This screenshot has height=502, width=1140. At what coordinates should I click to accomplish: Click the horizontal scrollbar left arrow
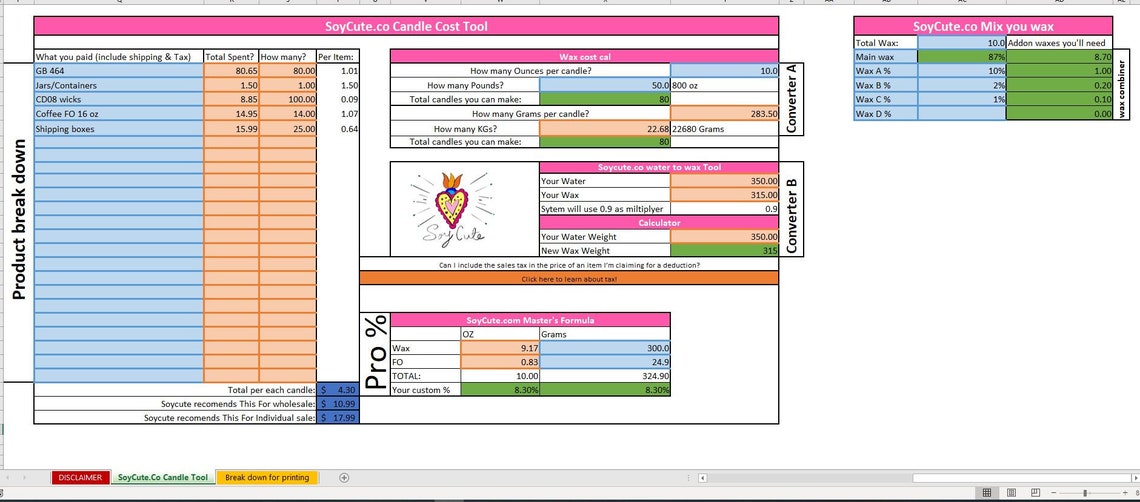(702, 478)
